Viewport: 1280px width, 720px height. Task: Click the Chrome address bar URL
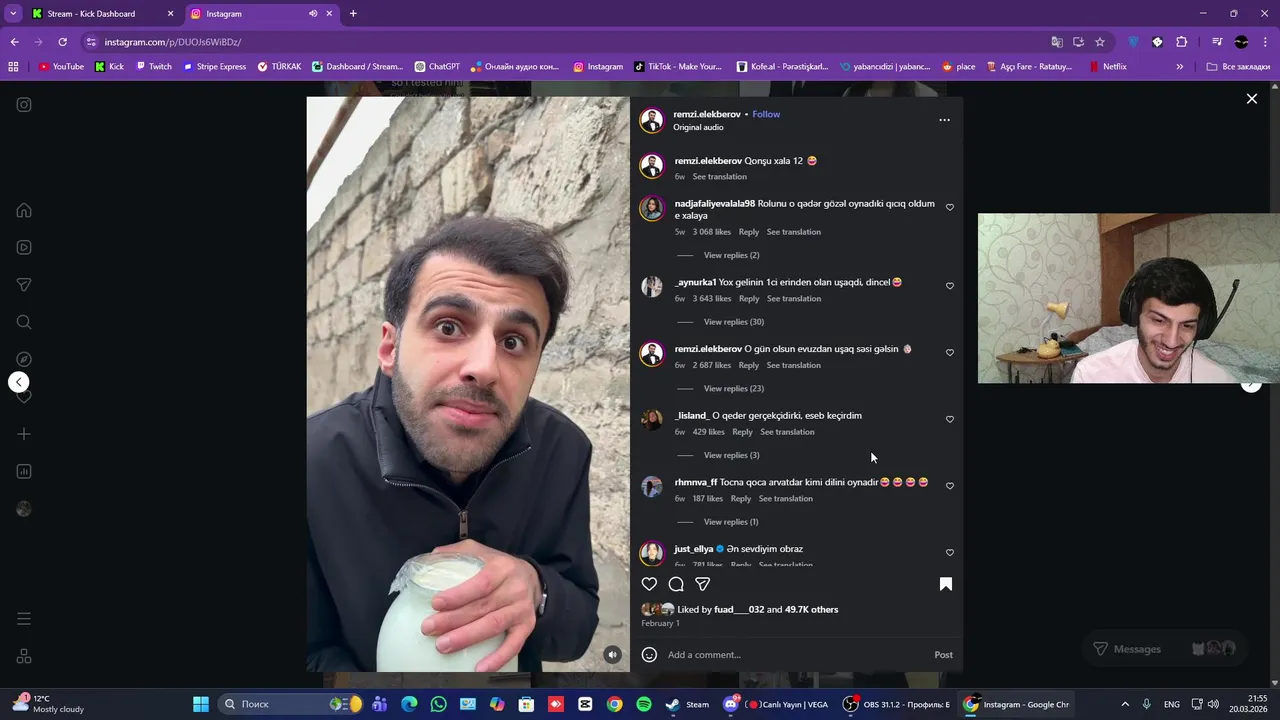tap(172, 42)
